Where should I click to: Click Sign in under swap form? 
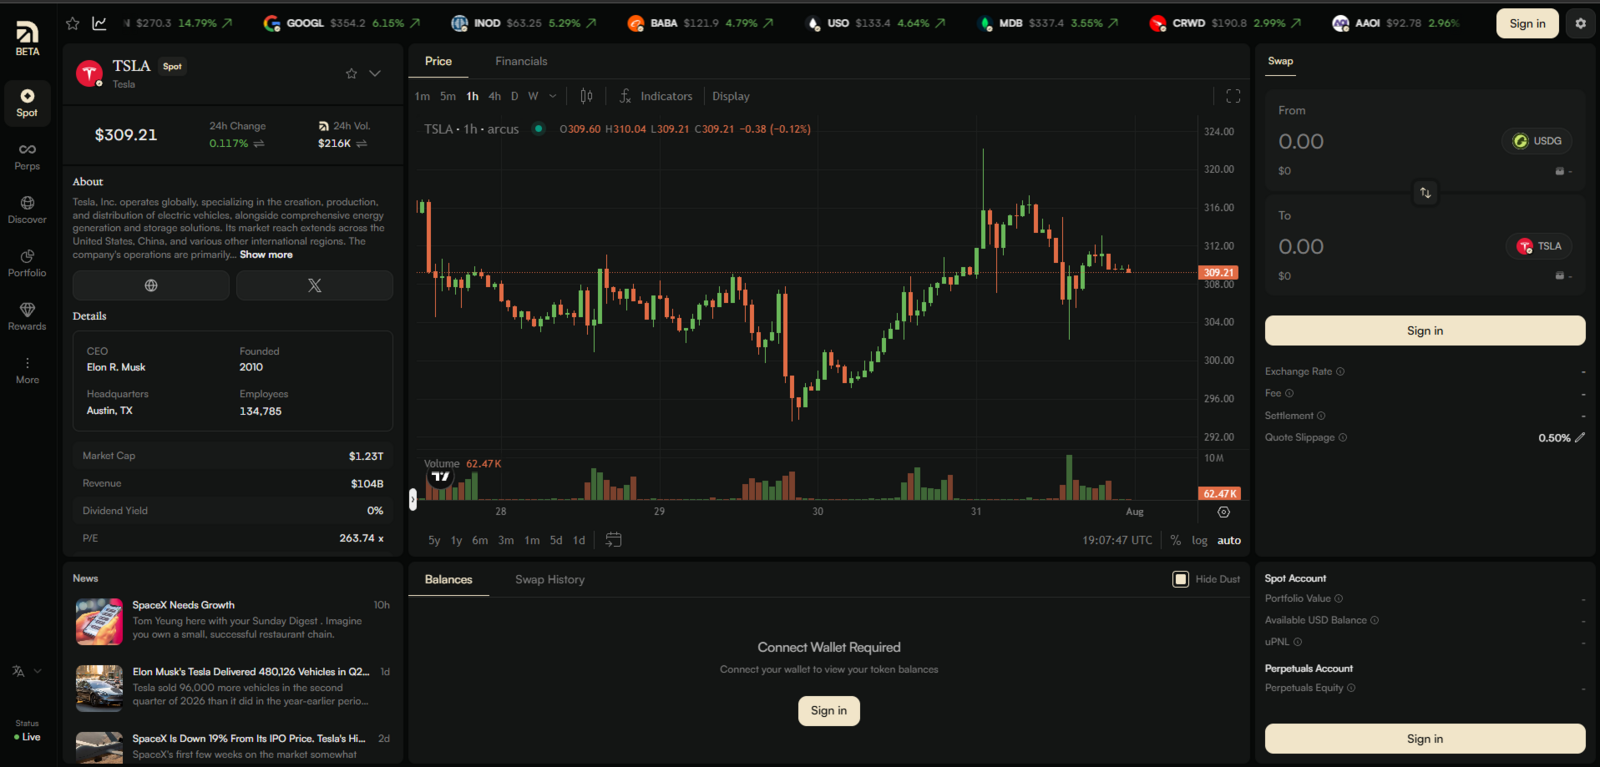tap(1425, 331)
